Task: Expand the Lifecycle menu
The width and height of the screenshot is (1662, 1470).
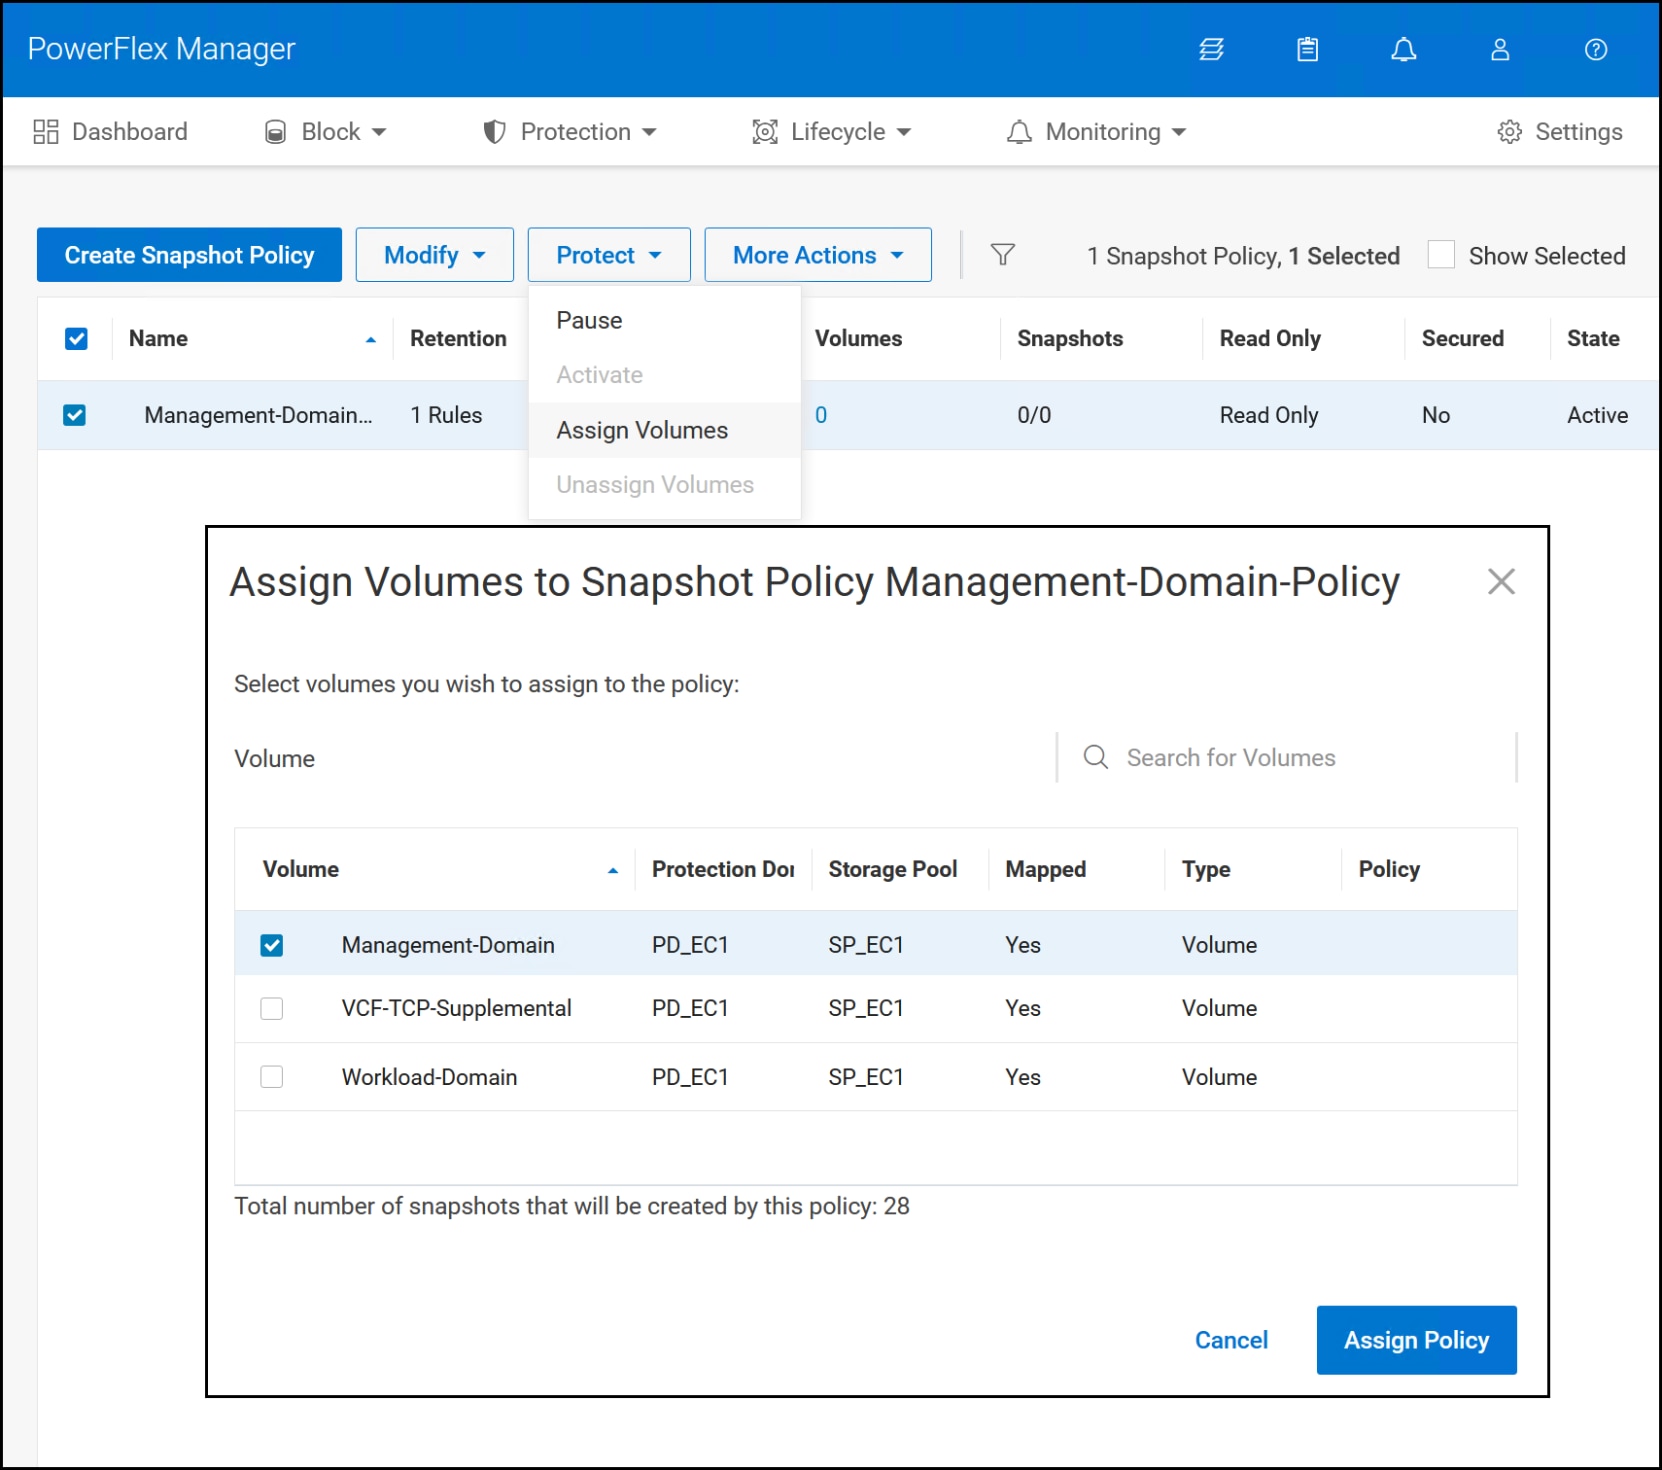Action: click(x=831, y=132)
